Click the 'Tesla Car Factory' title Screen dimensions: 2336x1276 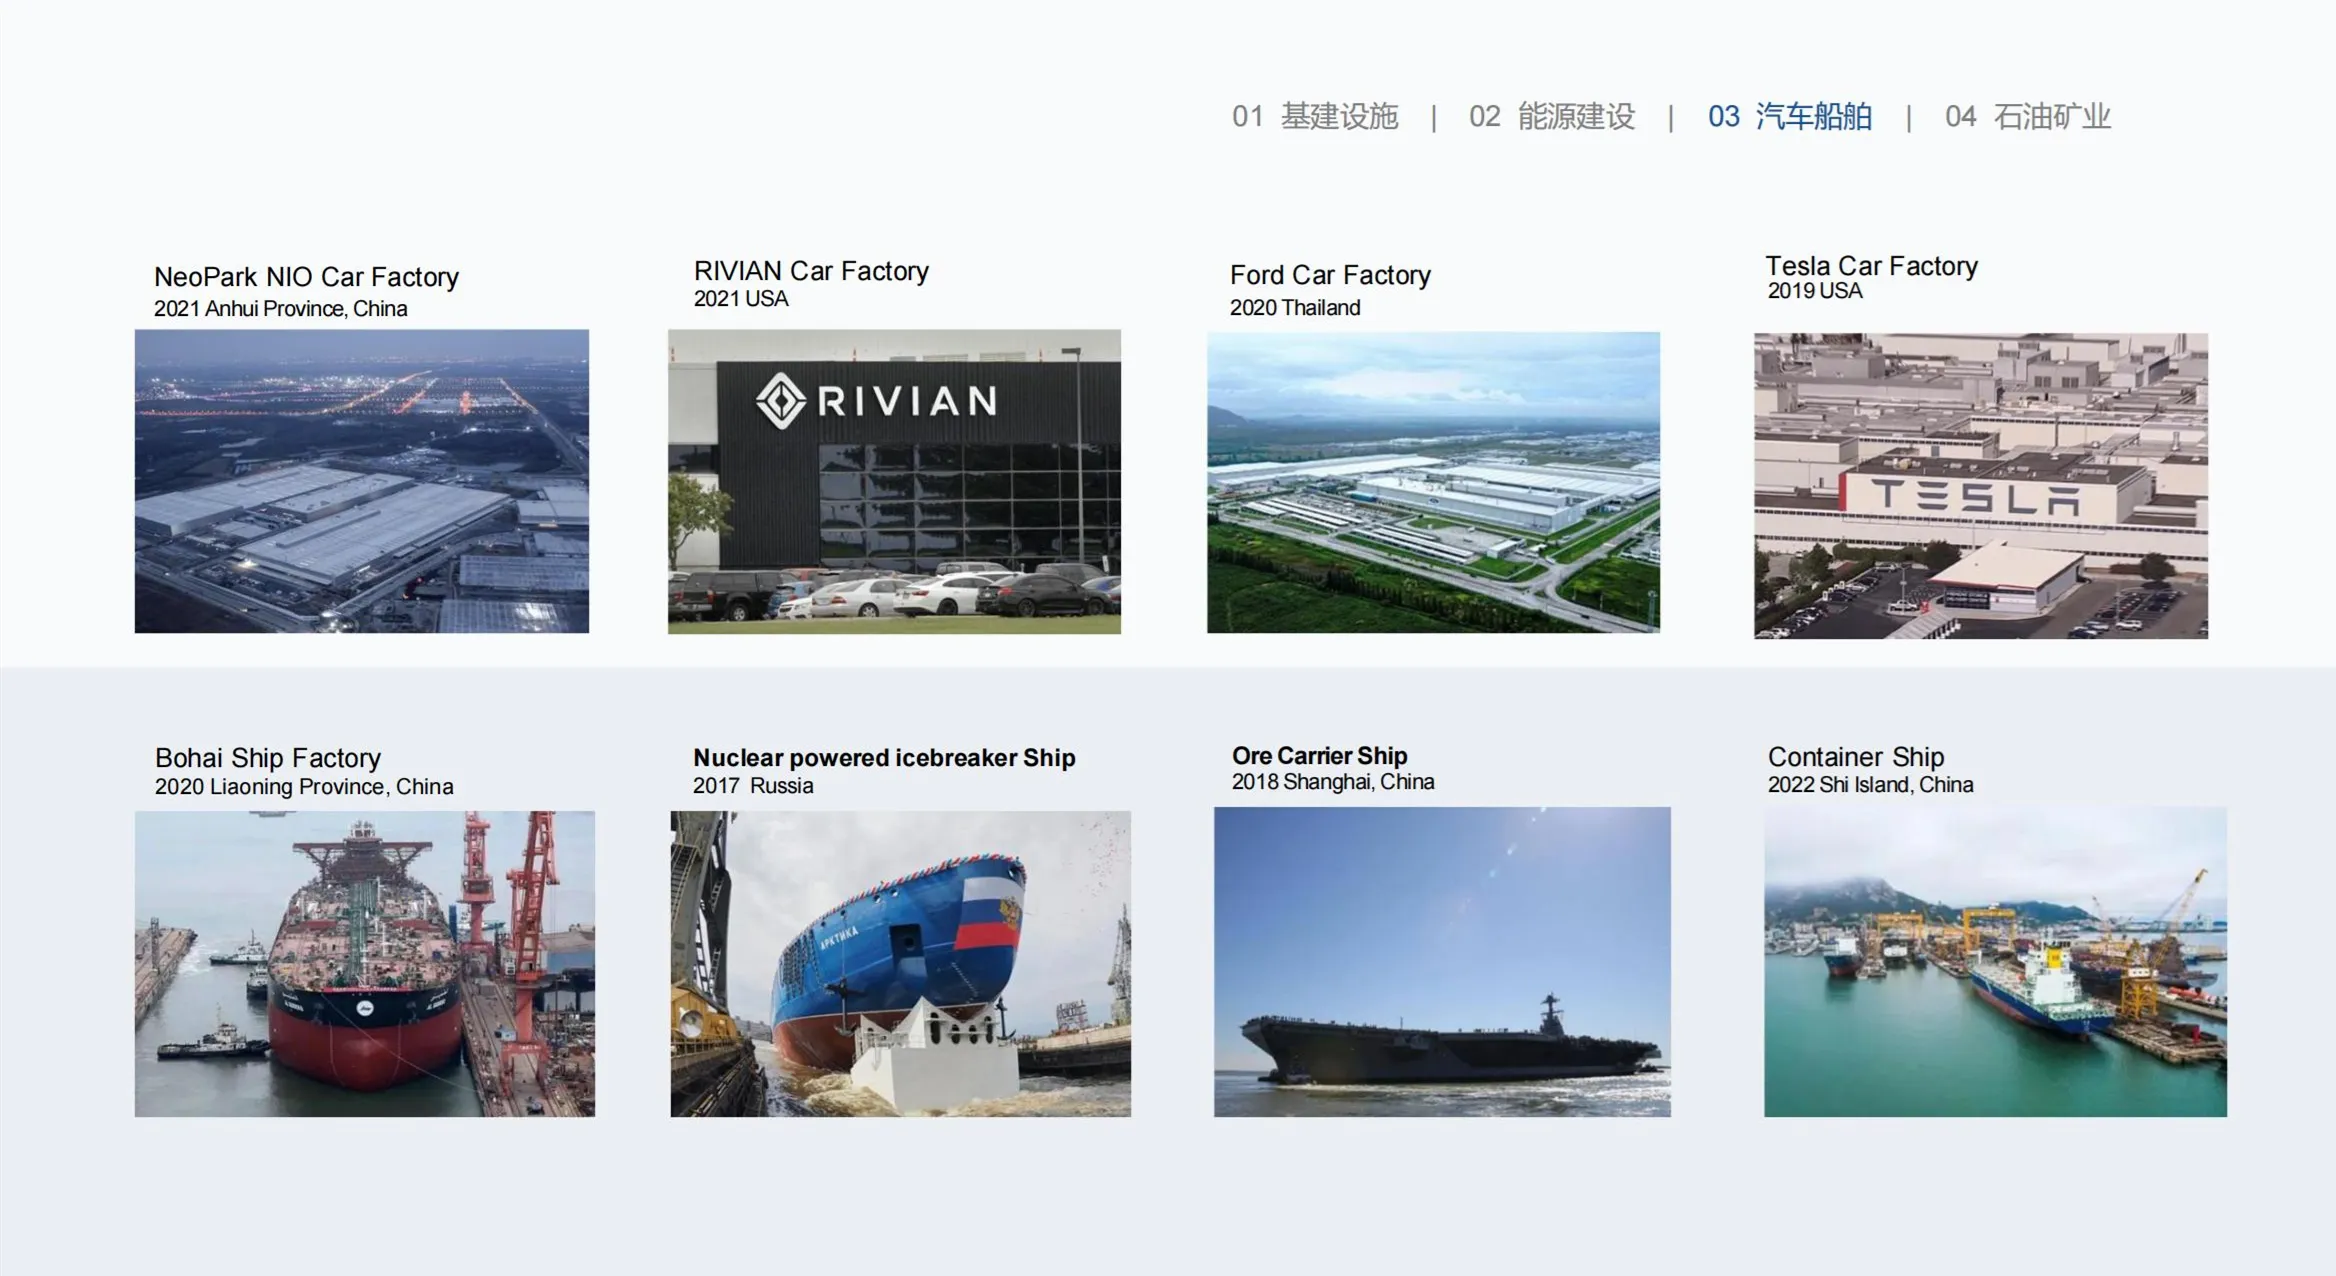pos(1872,266)
